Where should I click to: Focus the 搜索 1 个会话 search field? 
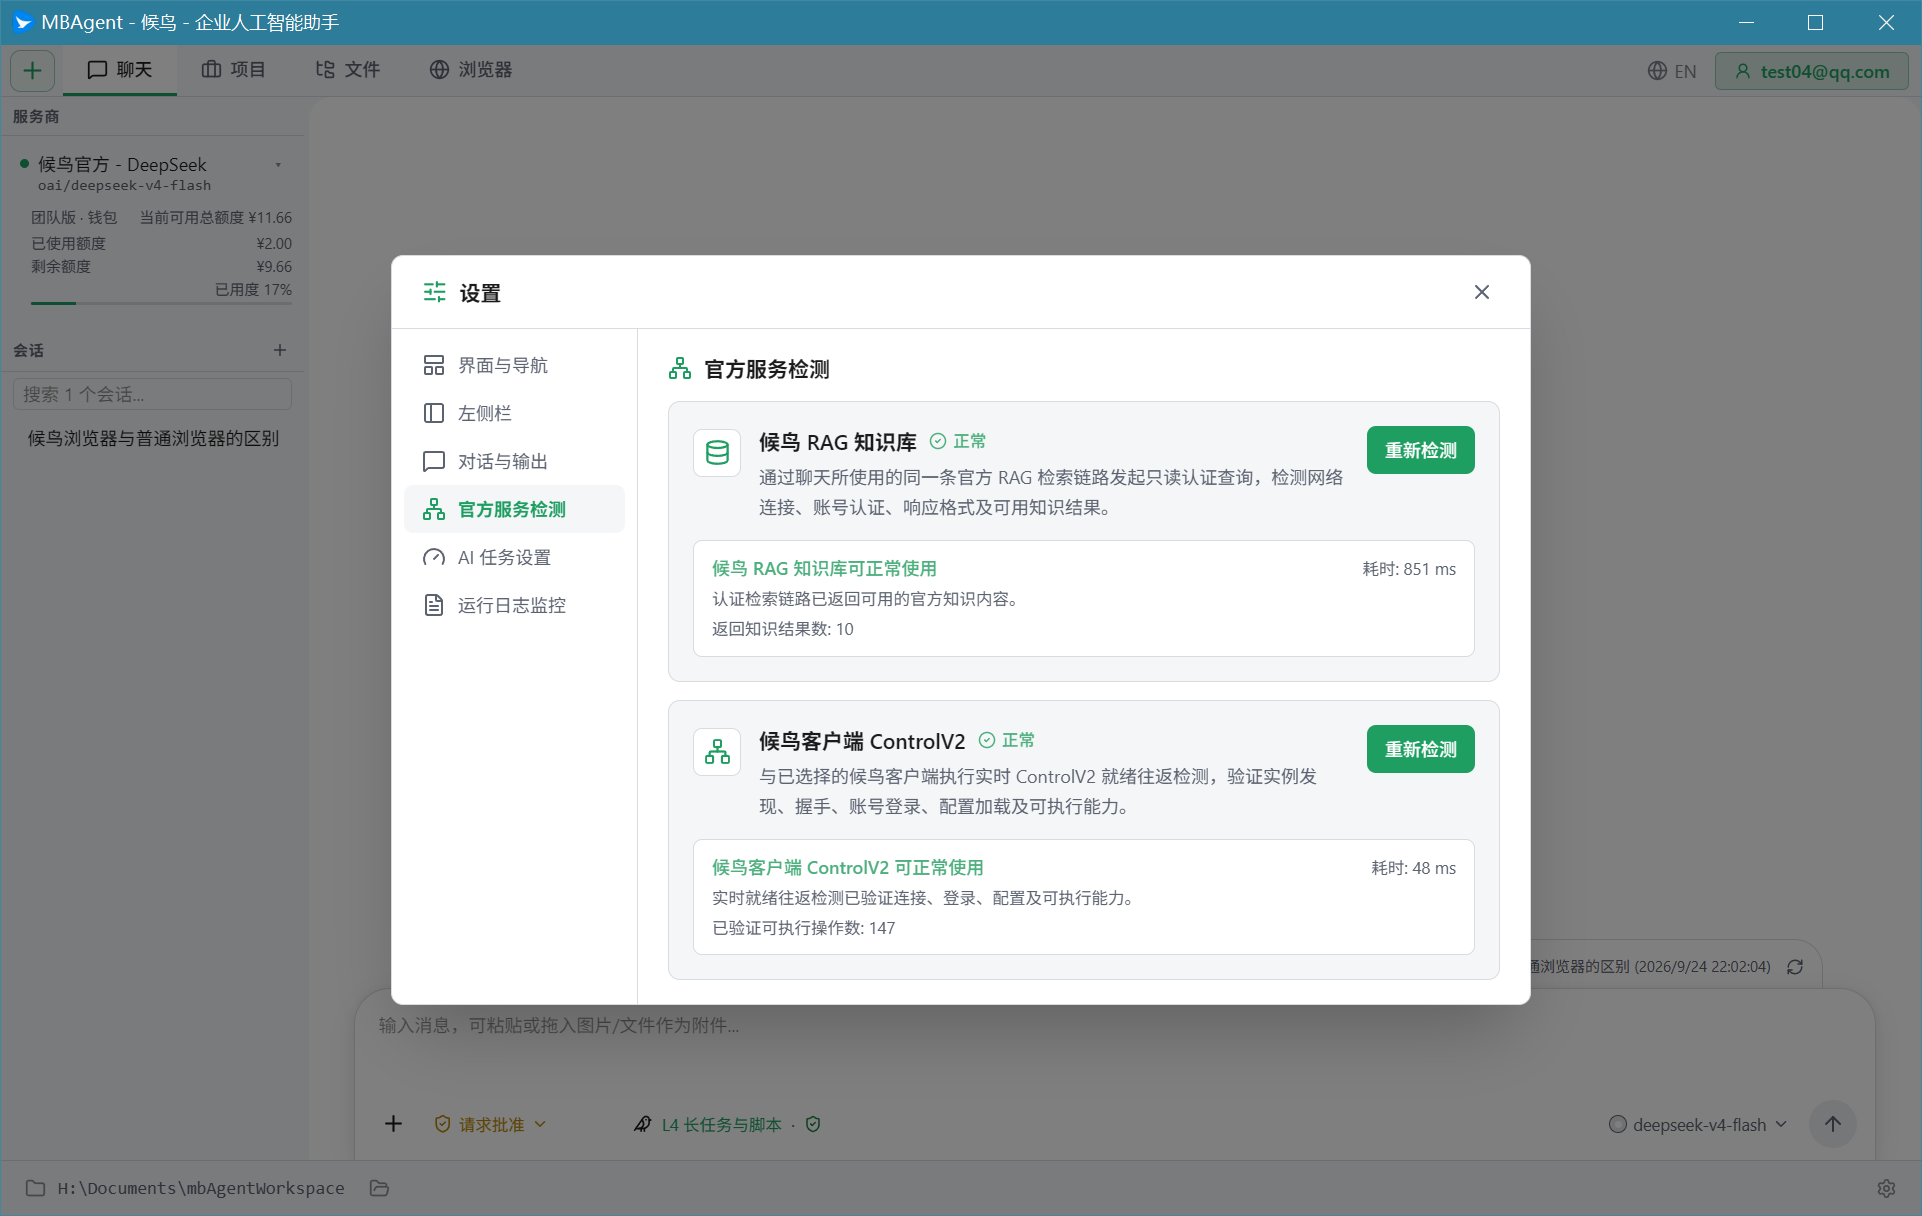pyautogui.click(x=152, y=394)
